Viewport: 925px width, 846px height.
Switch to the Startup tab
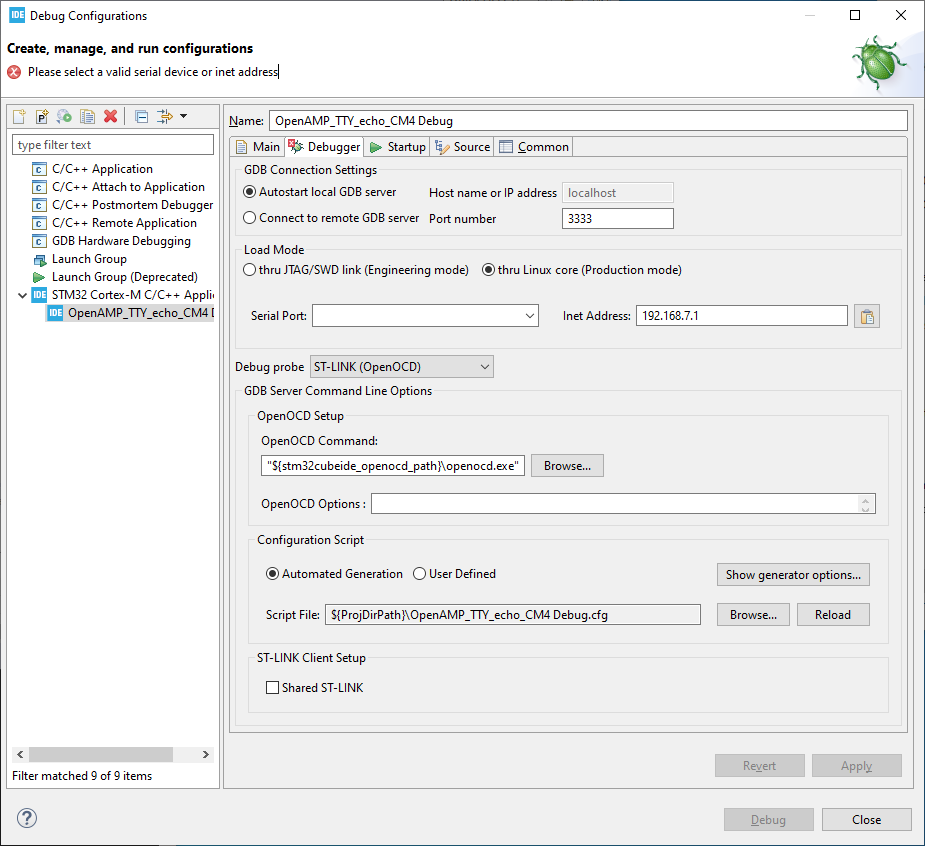(398, 147)
